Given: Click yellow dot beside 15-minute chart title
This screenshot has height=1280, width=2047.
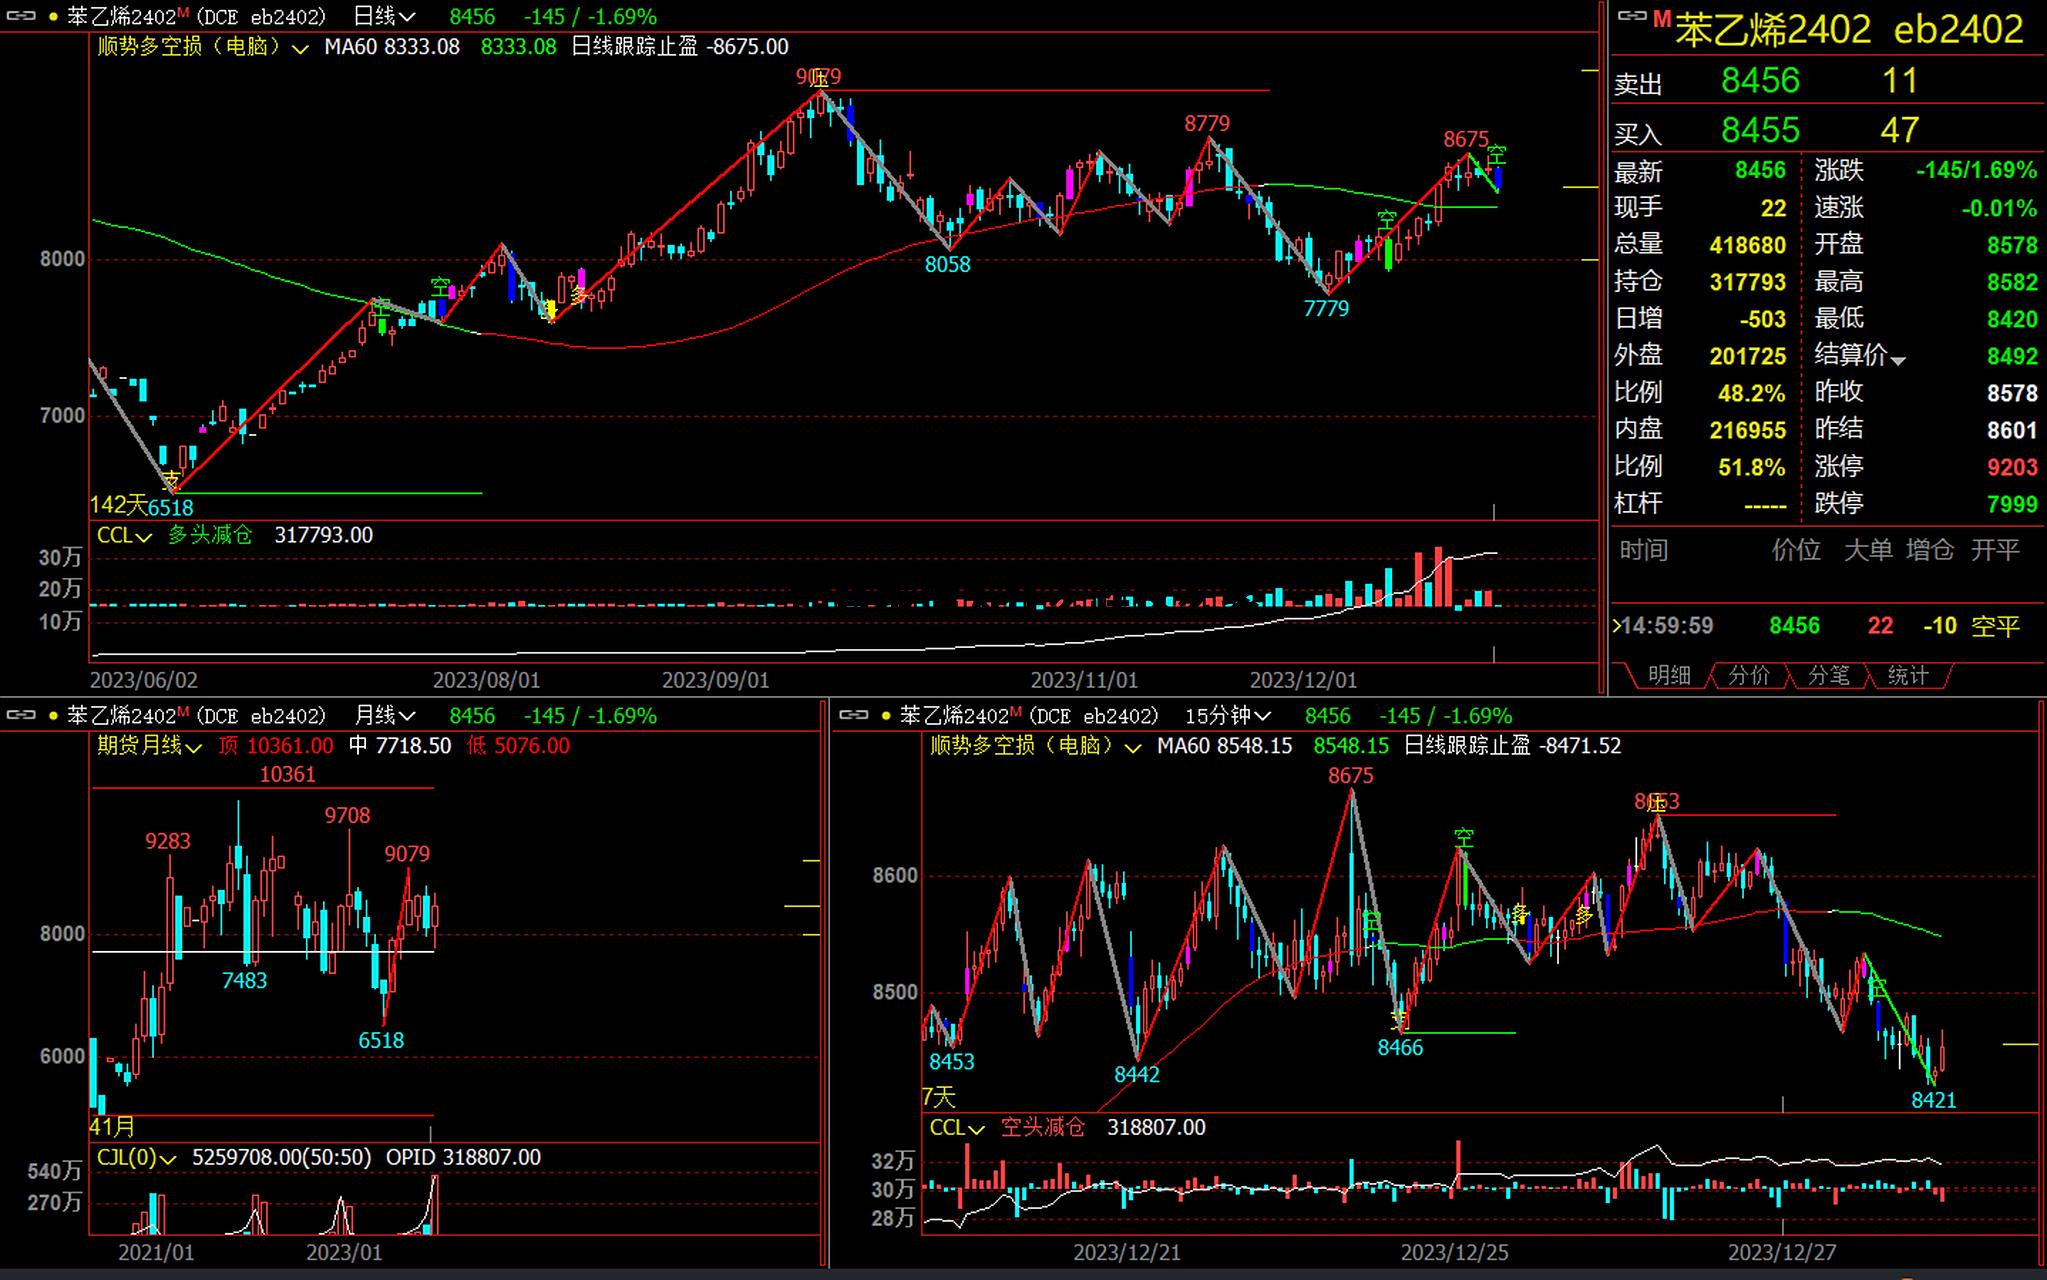Looking at the screenshot, I should [886, 716].
